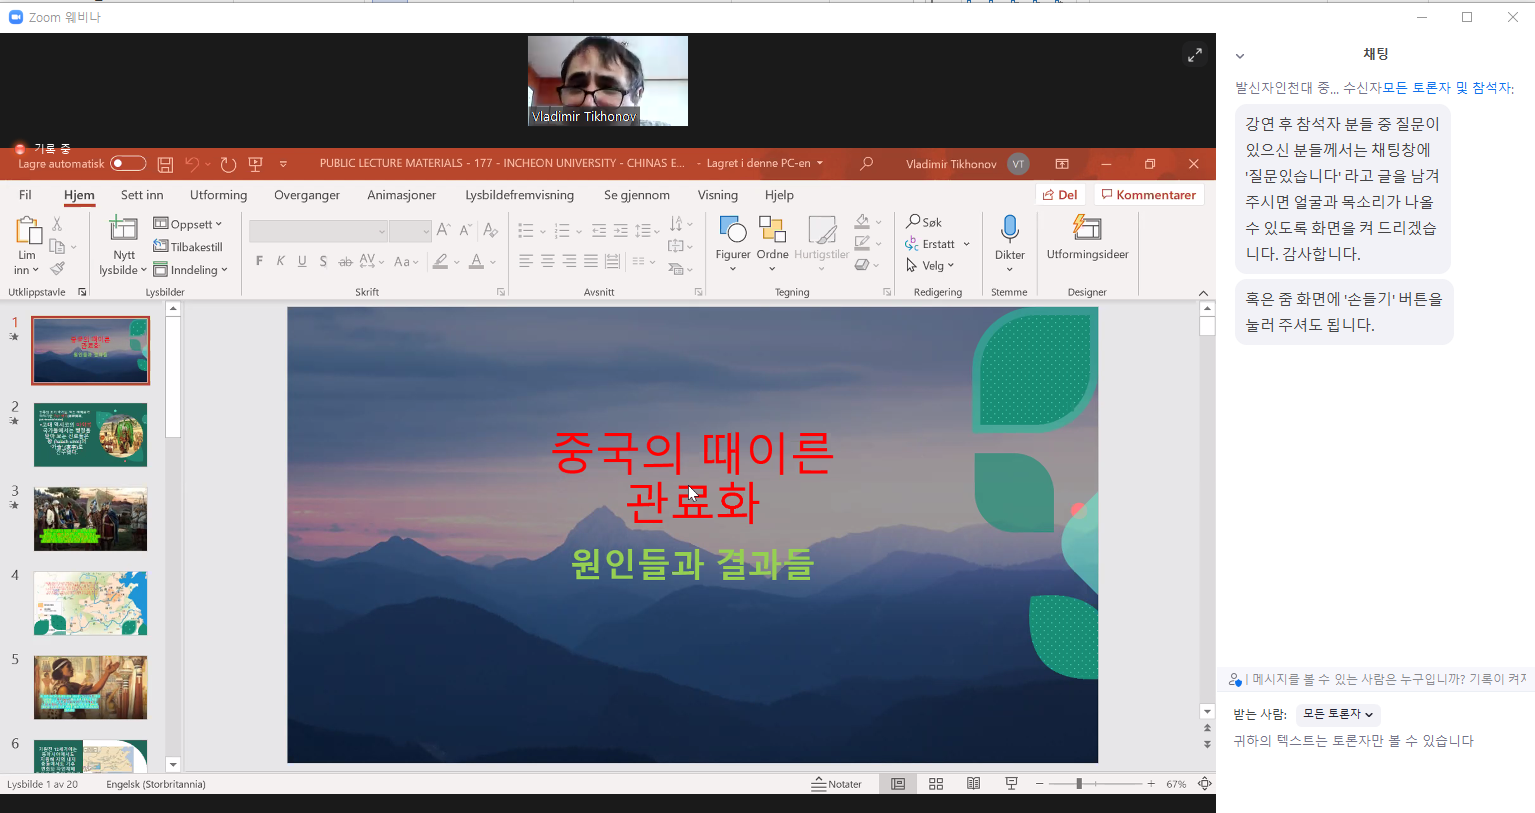The width and height of the screenshot is (1535, 813).
Task: Click the Søk find icon in Redigering
Action: [924, 222]
